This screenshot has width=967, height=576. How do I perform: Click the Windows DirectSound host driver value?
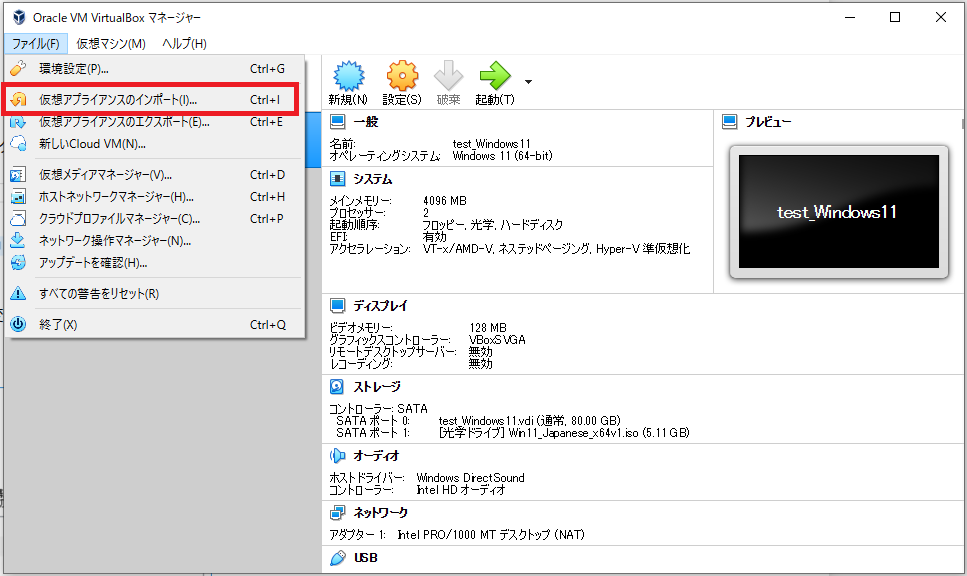click(471, 477)
